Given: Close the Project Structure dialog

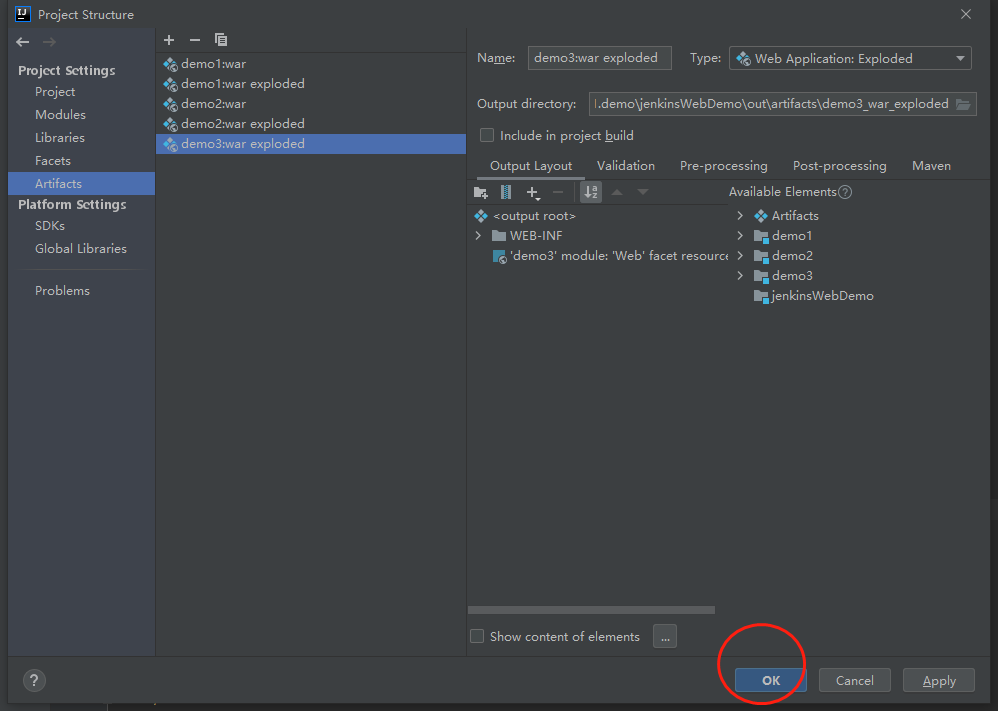Looking at the screenshot, I should click(x=966, y=14).
